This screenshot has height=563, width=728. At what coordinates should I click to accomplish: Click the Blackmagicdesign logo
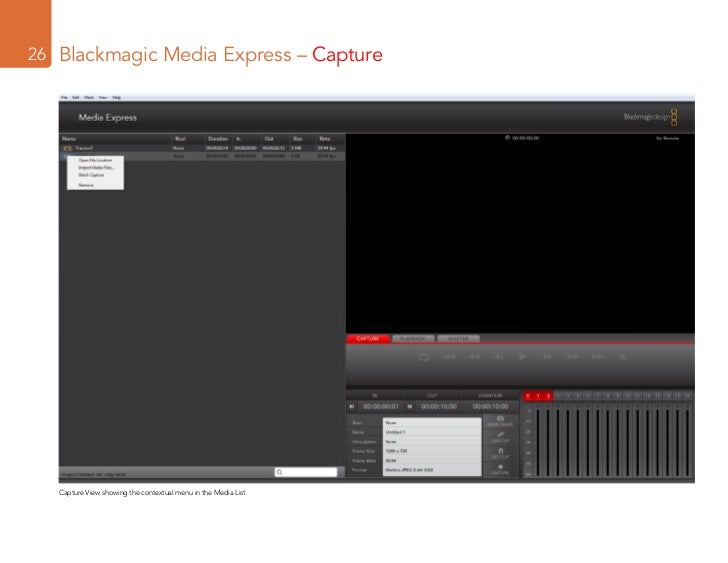[x=650, y=117]
